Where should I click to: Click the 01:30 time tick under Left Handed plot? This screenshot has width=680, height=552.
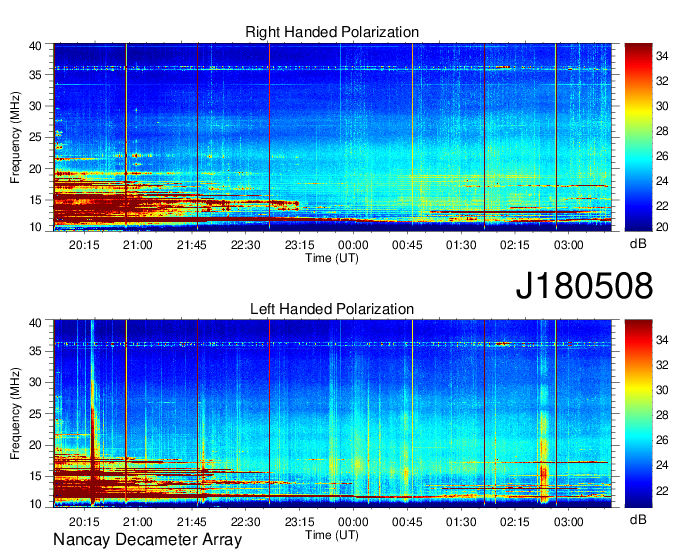click(x=461, y=522)
